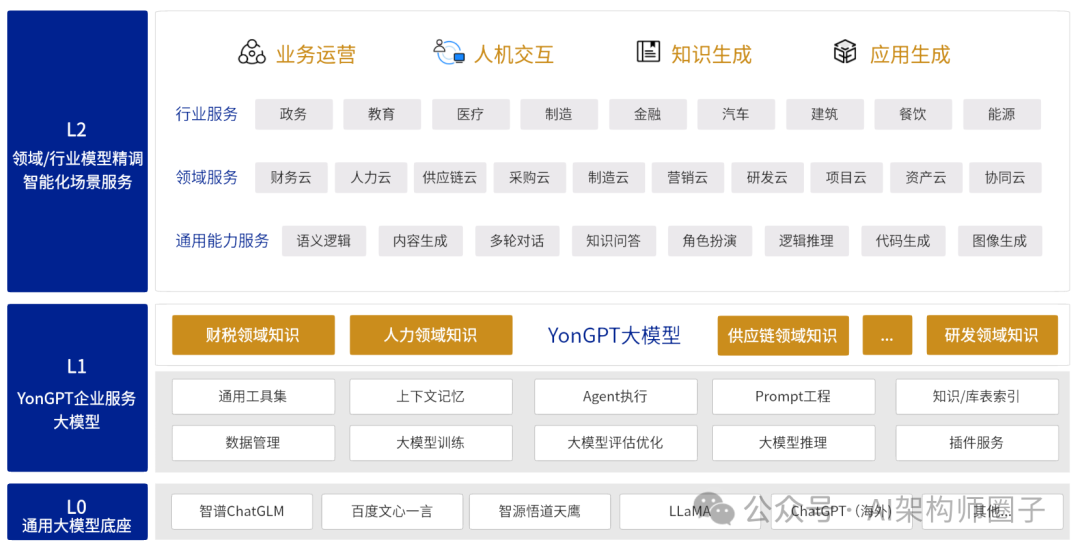
Task: Click the 通用能力服务 row label
Action: pos(222,240)
